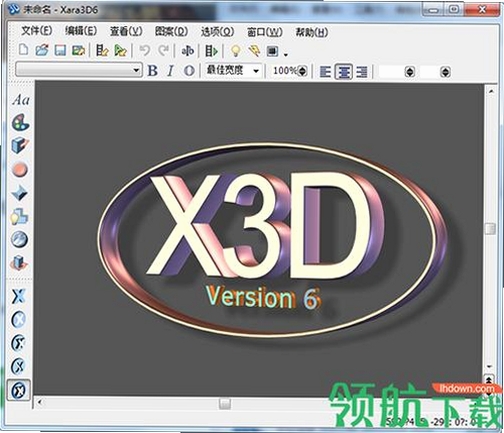The height and width of the screenshot is (433, 504).
Task: Click the highlighted X button icon at sidebar bottom
Action: coord(19,390)
